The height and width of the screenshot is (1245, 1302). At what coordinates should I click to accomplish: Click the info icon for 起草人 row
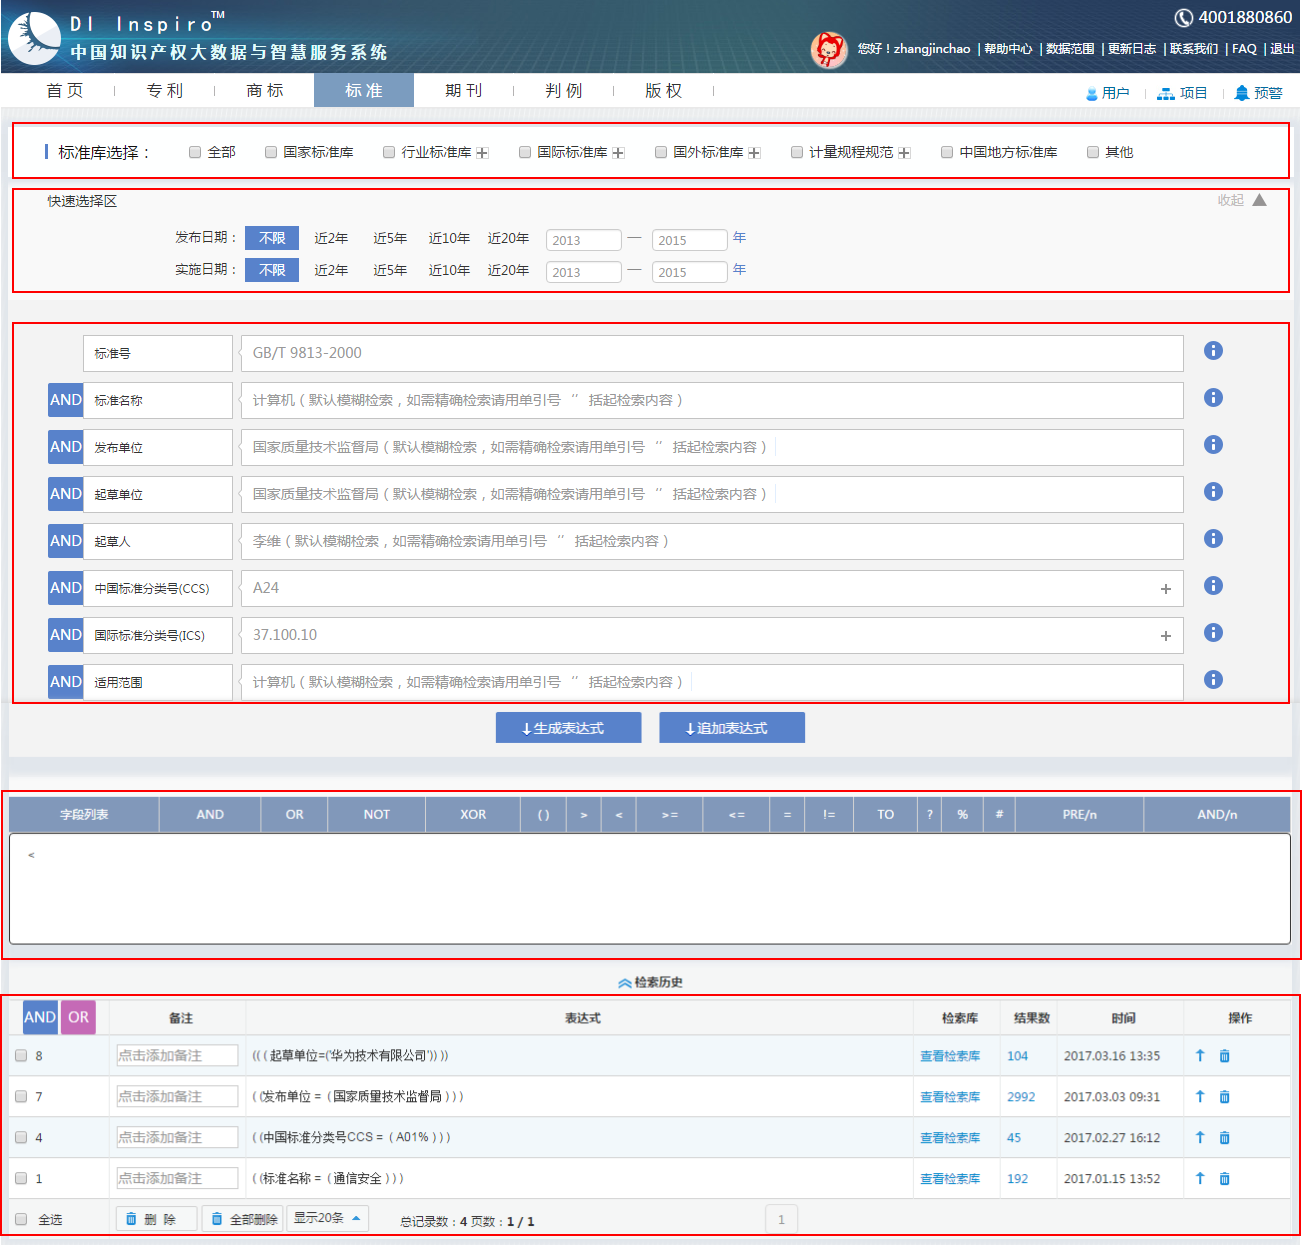1213,539
